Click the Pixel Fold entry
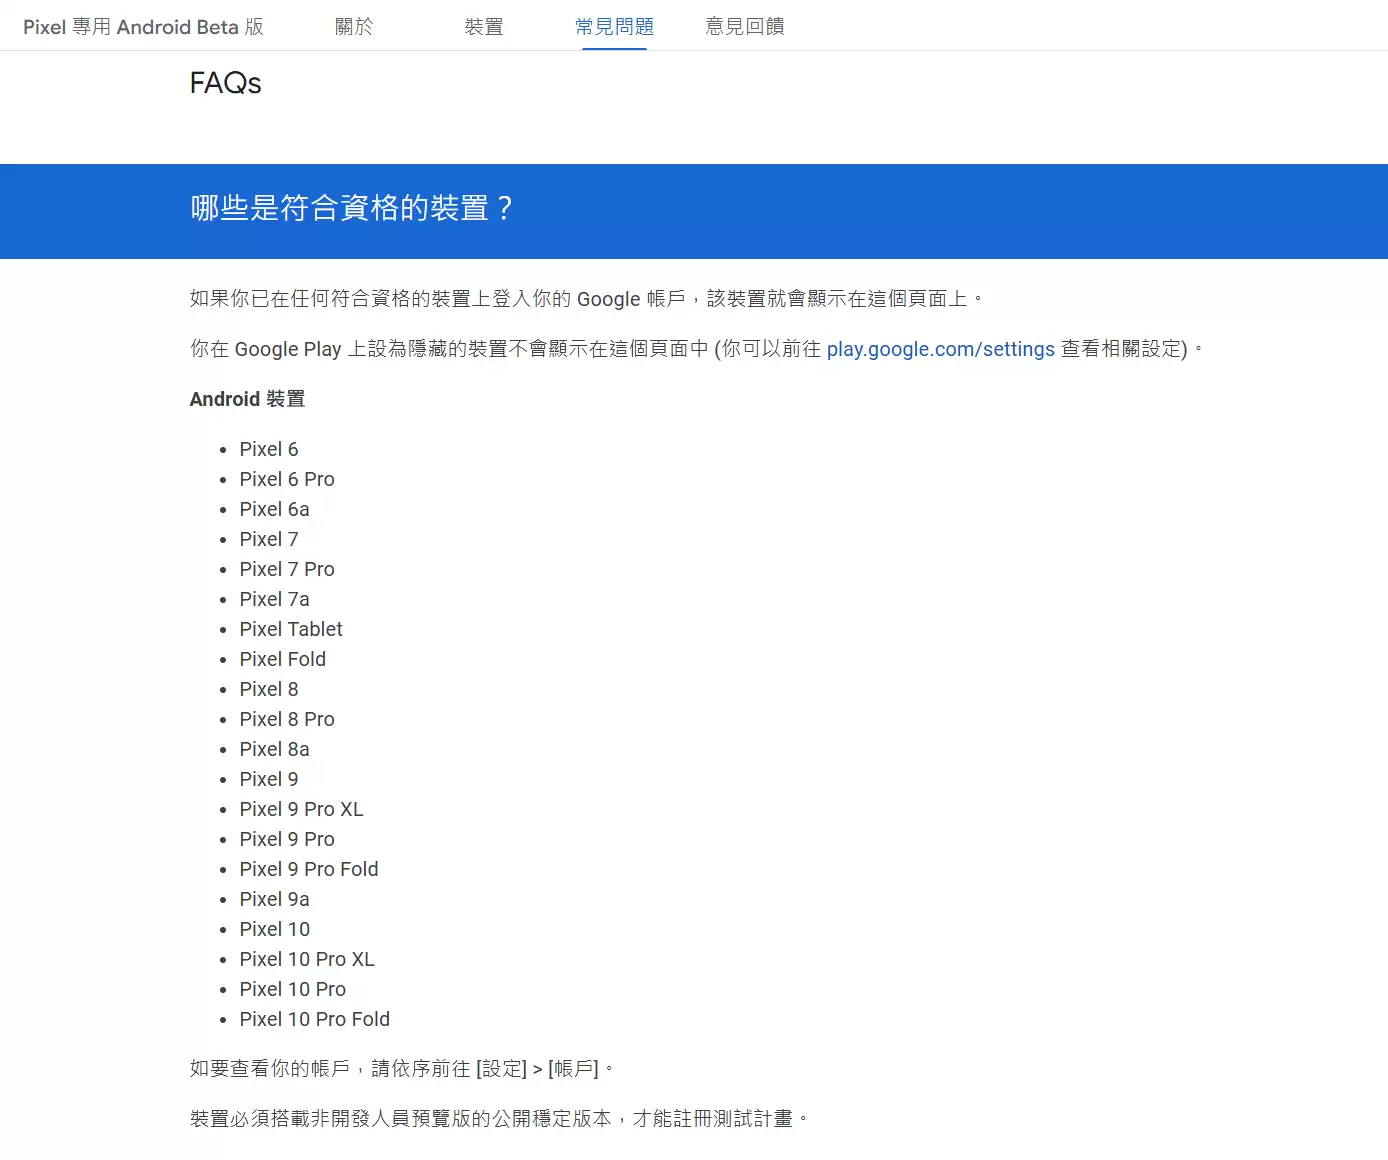 [x=283, y=659]
